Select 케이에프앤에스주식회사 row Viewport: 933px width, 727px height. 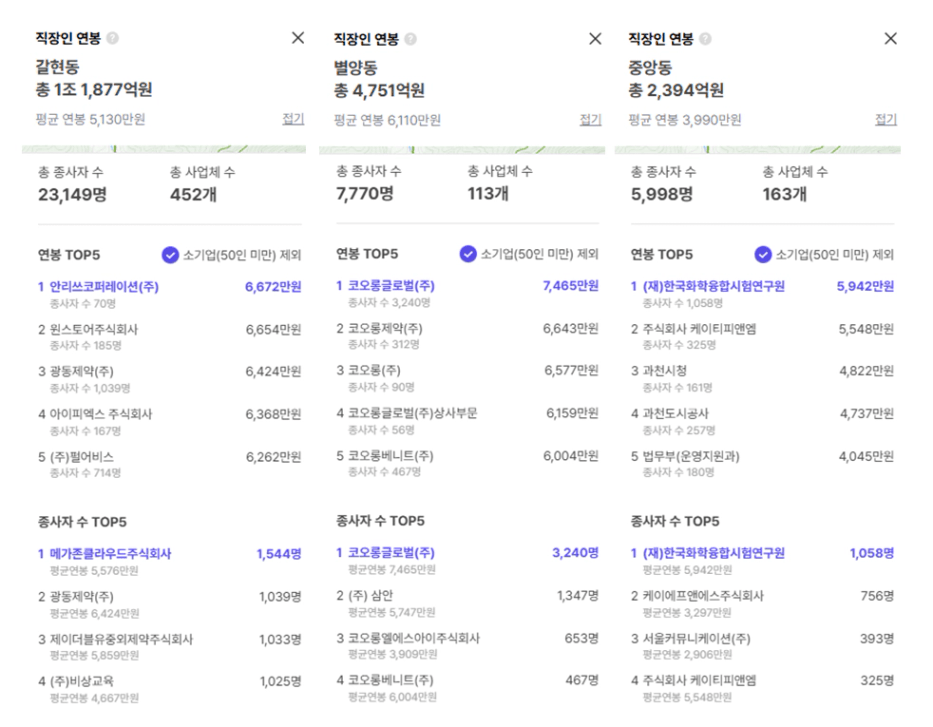[762, 604]
